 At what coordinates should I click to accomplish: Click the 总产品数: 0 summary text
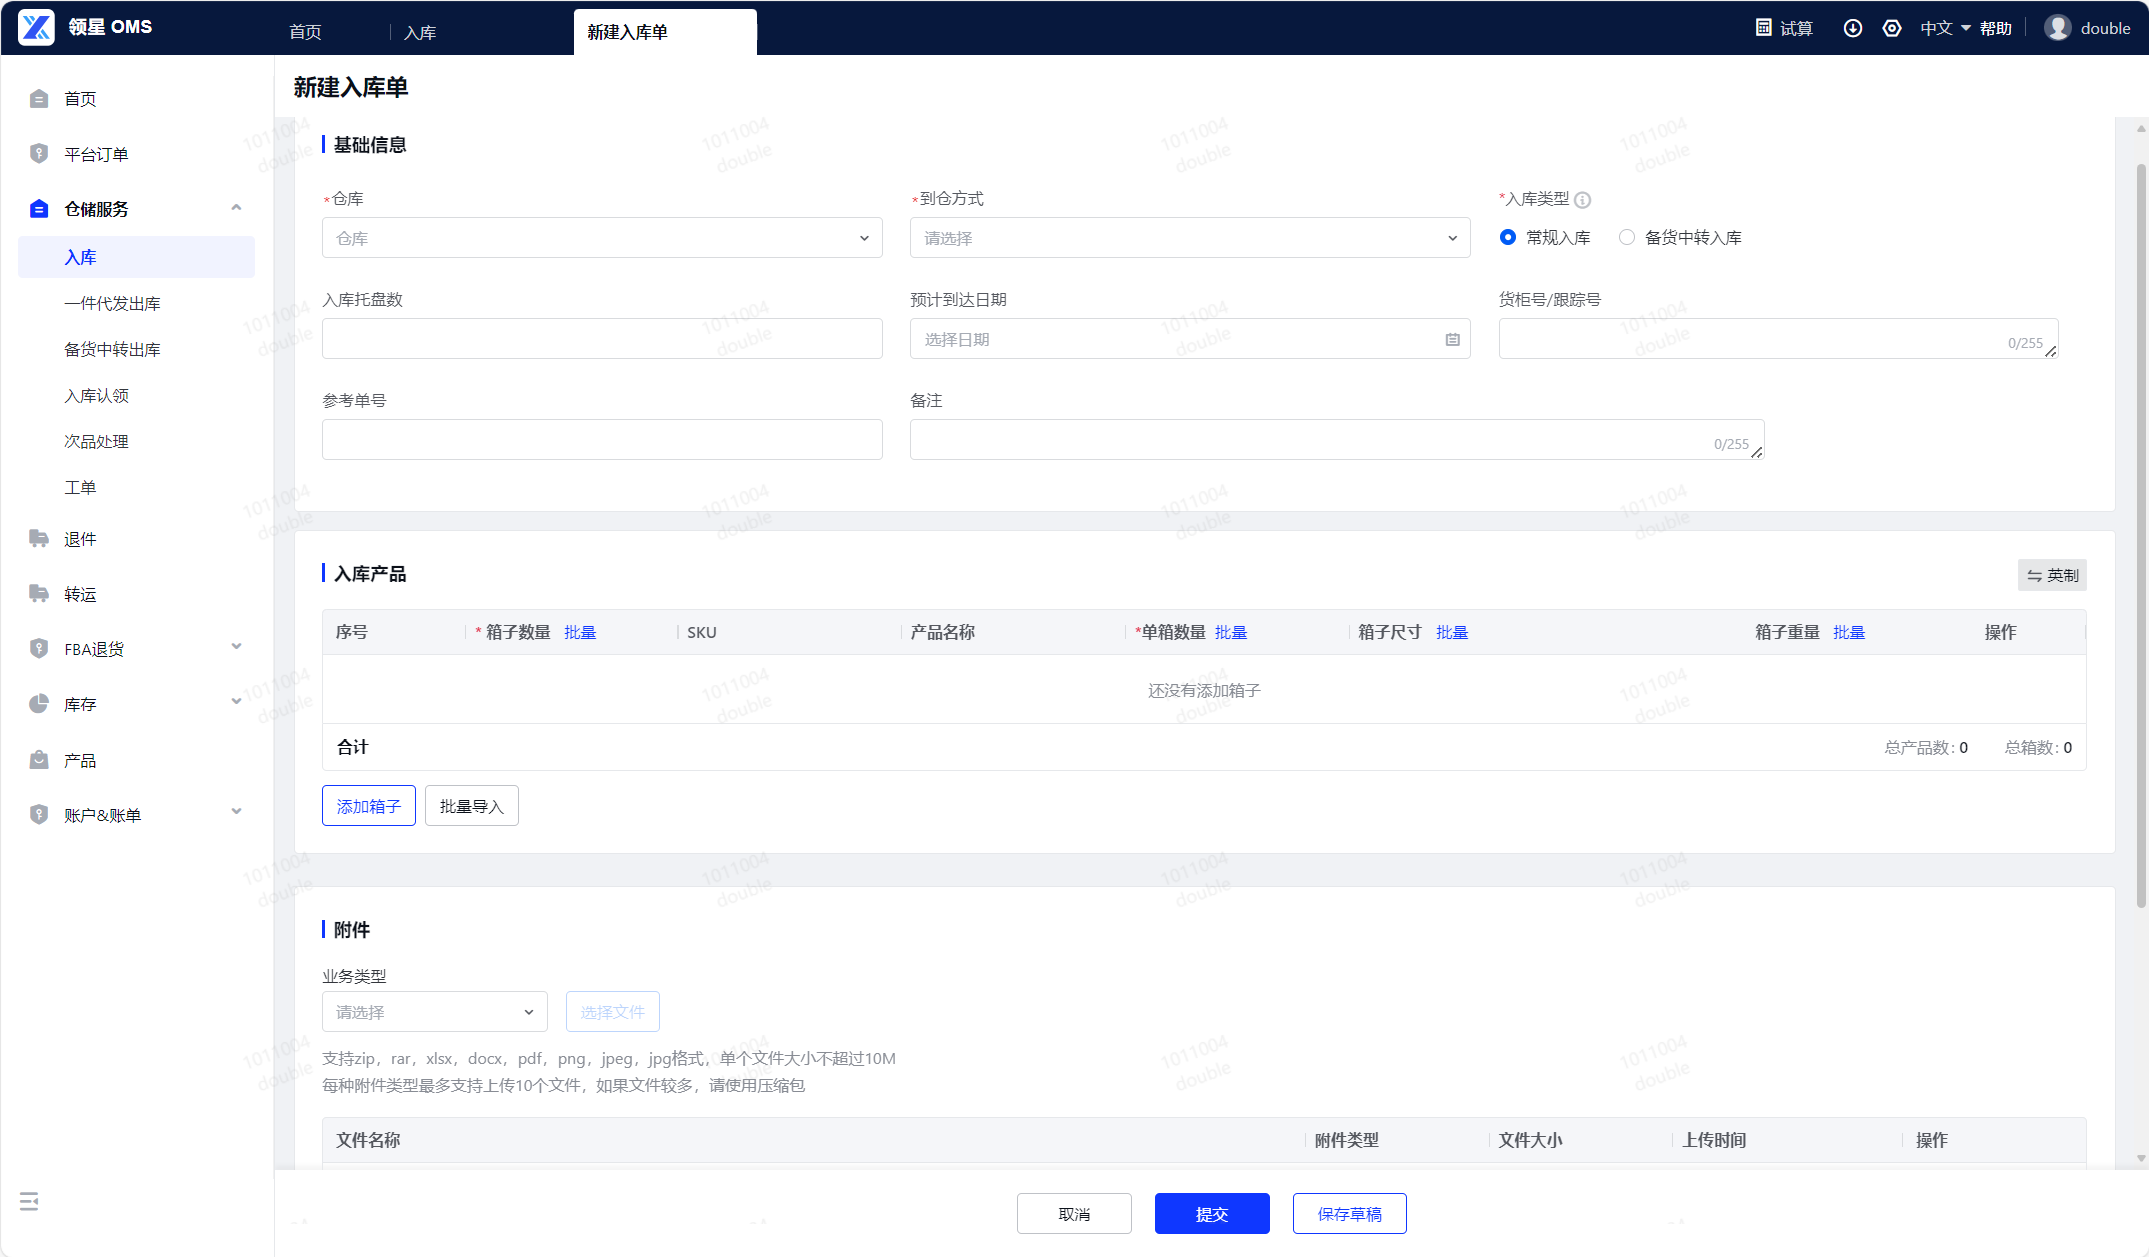pyautogui.click(x=1926, y=747)
